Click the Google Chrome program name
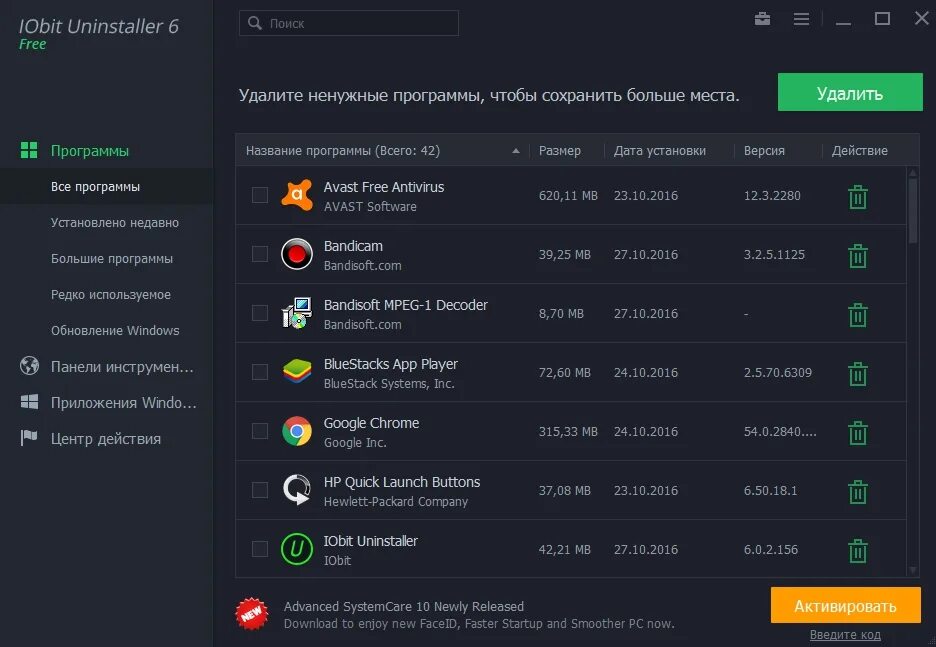This screenshot has height=647, width=936. point(371,423)
